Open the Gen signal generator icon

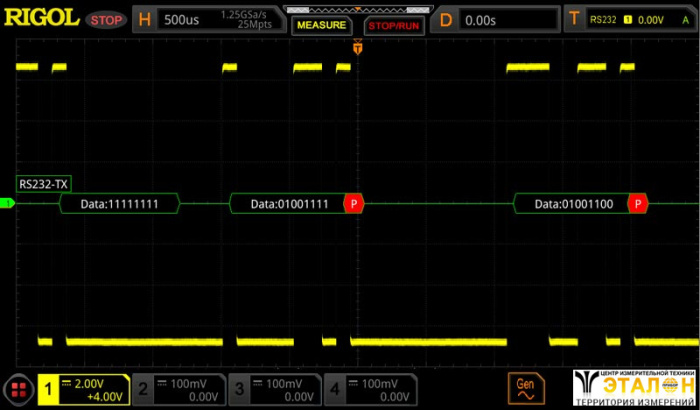click(x=522, y=387)
